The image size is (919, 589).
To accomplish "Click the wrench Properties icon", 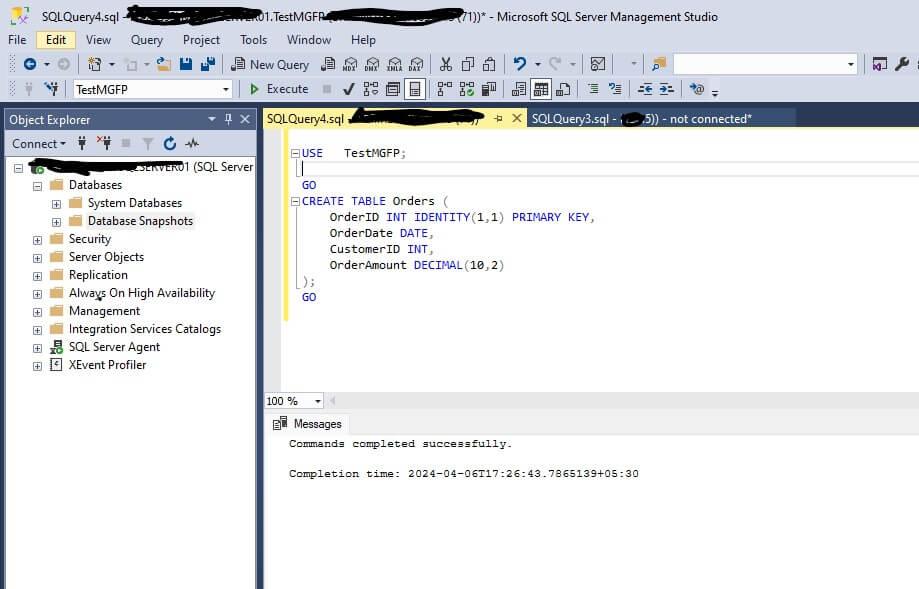I will [x=904, y=64].
